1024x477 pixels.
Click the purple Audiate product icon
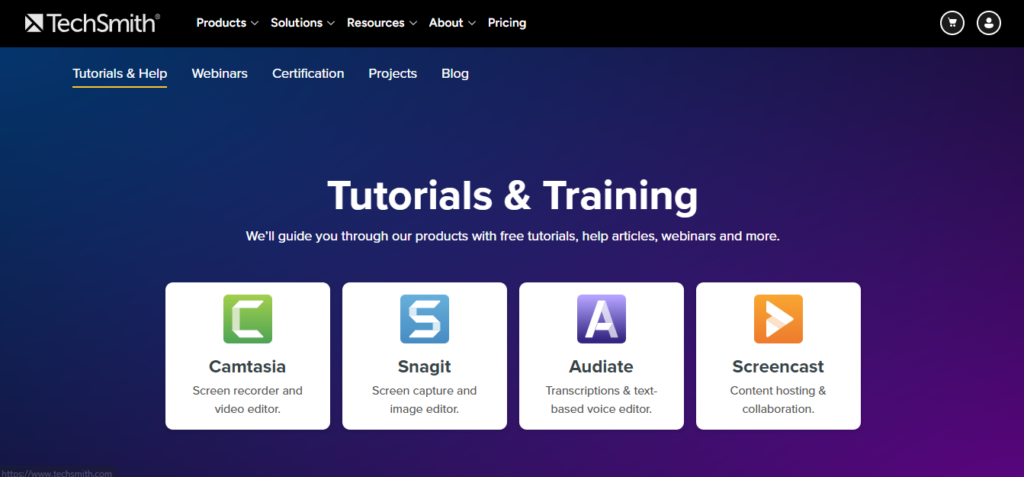(601, 319)
